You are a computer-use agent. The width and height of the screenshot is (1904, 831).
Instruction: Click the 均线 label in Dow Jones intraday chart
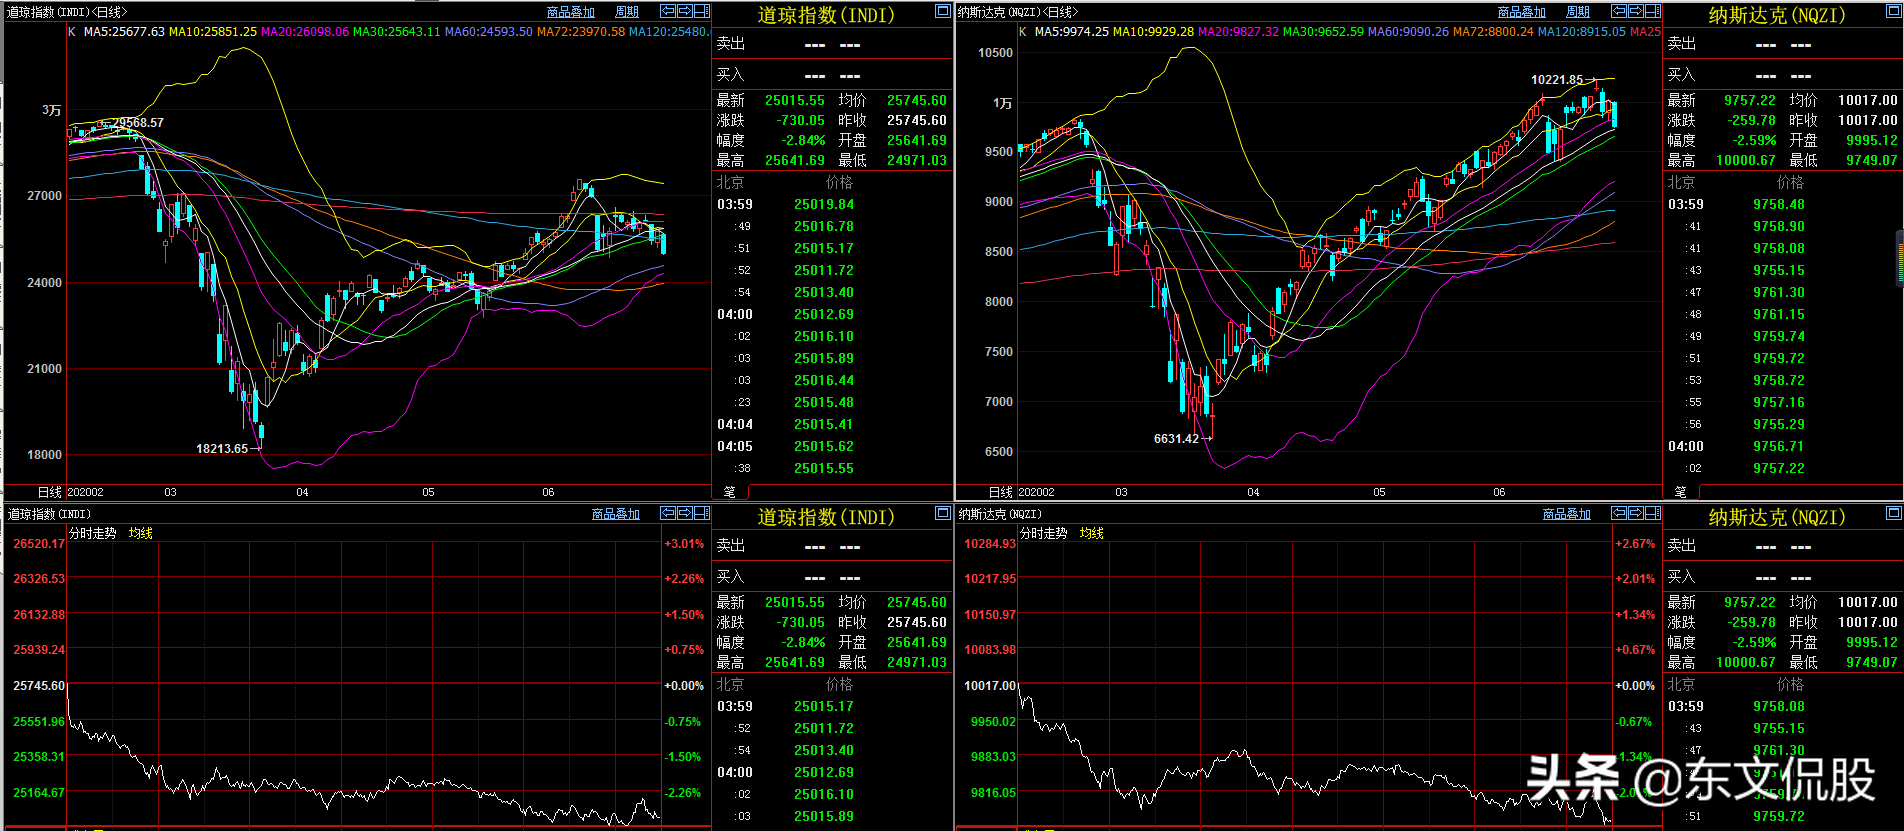pyautogui.click(x=141, y=534)
